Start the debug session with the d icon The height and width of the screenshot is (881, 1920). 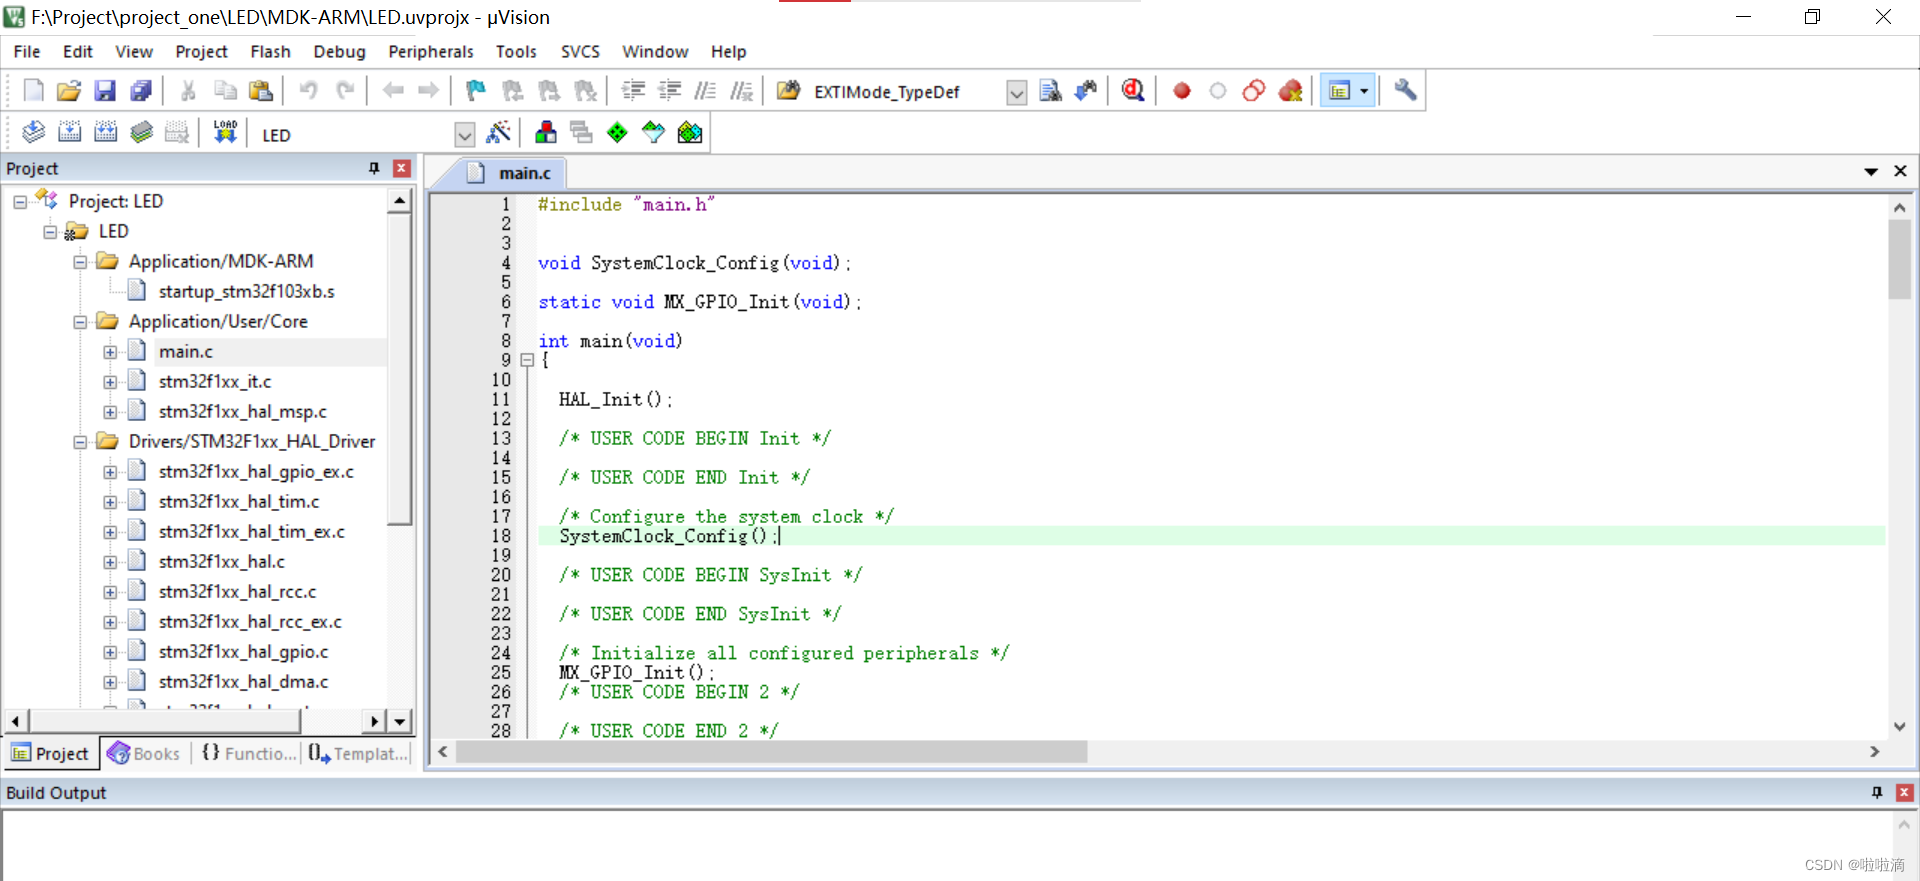pos(1133,91)
